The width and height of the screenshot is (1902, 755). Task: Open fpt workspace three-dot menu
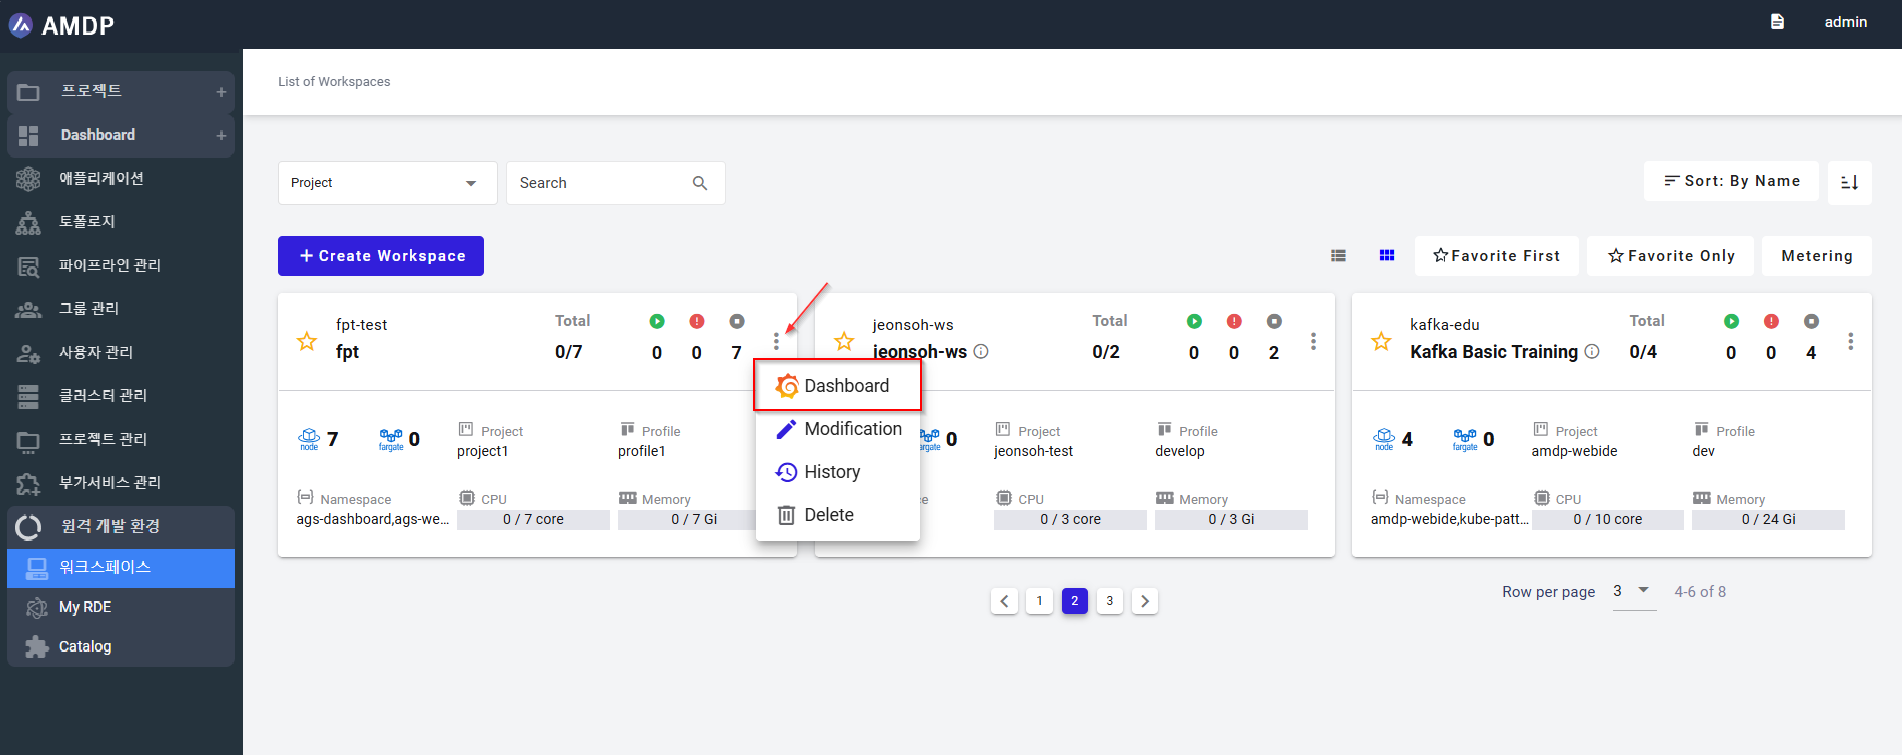click(776, 342)
